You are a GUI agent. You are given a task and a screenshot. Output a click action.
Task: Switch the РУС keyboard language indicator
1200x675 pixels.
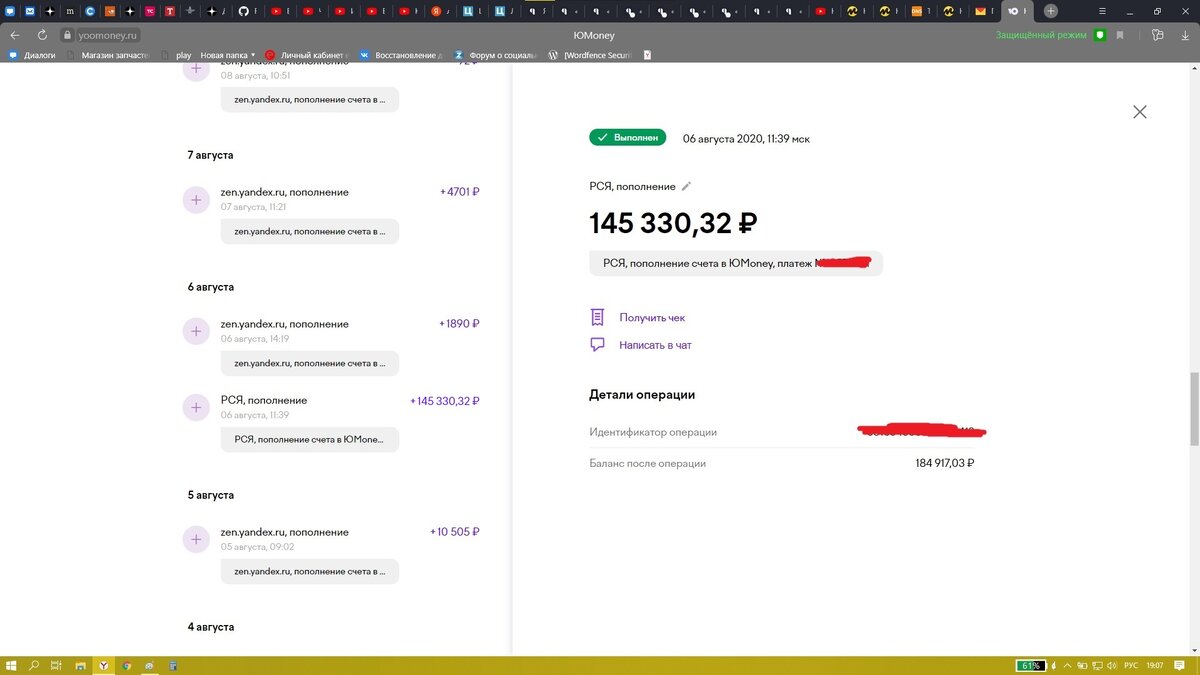(1131, 665)
